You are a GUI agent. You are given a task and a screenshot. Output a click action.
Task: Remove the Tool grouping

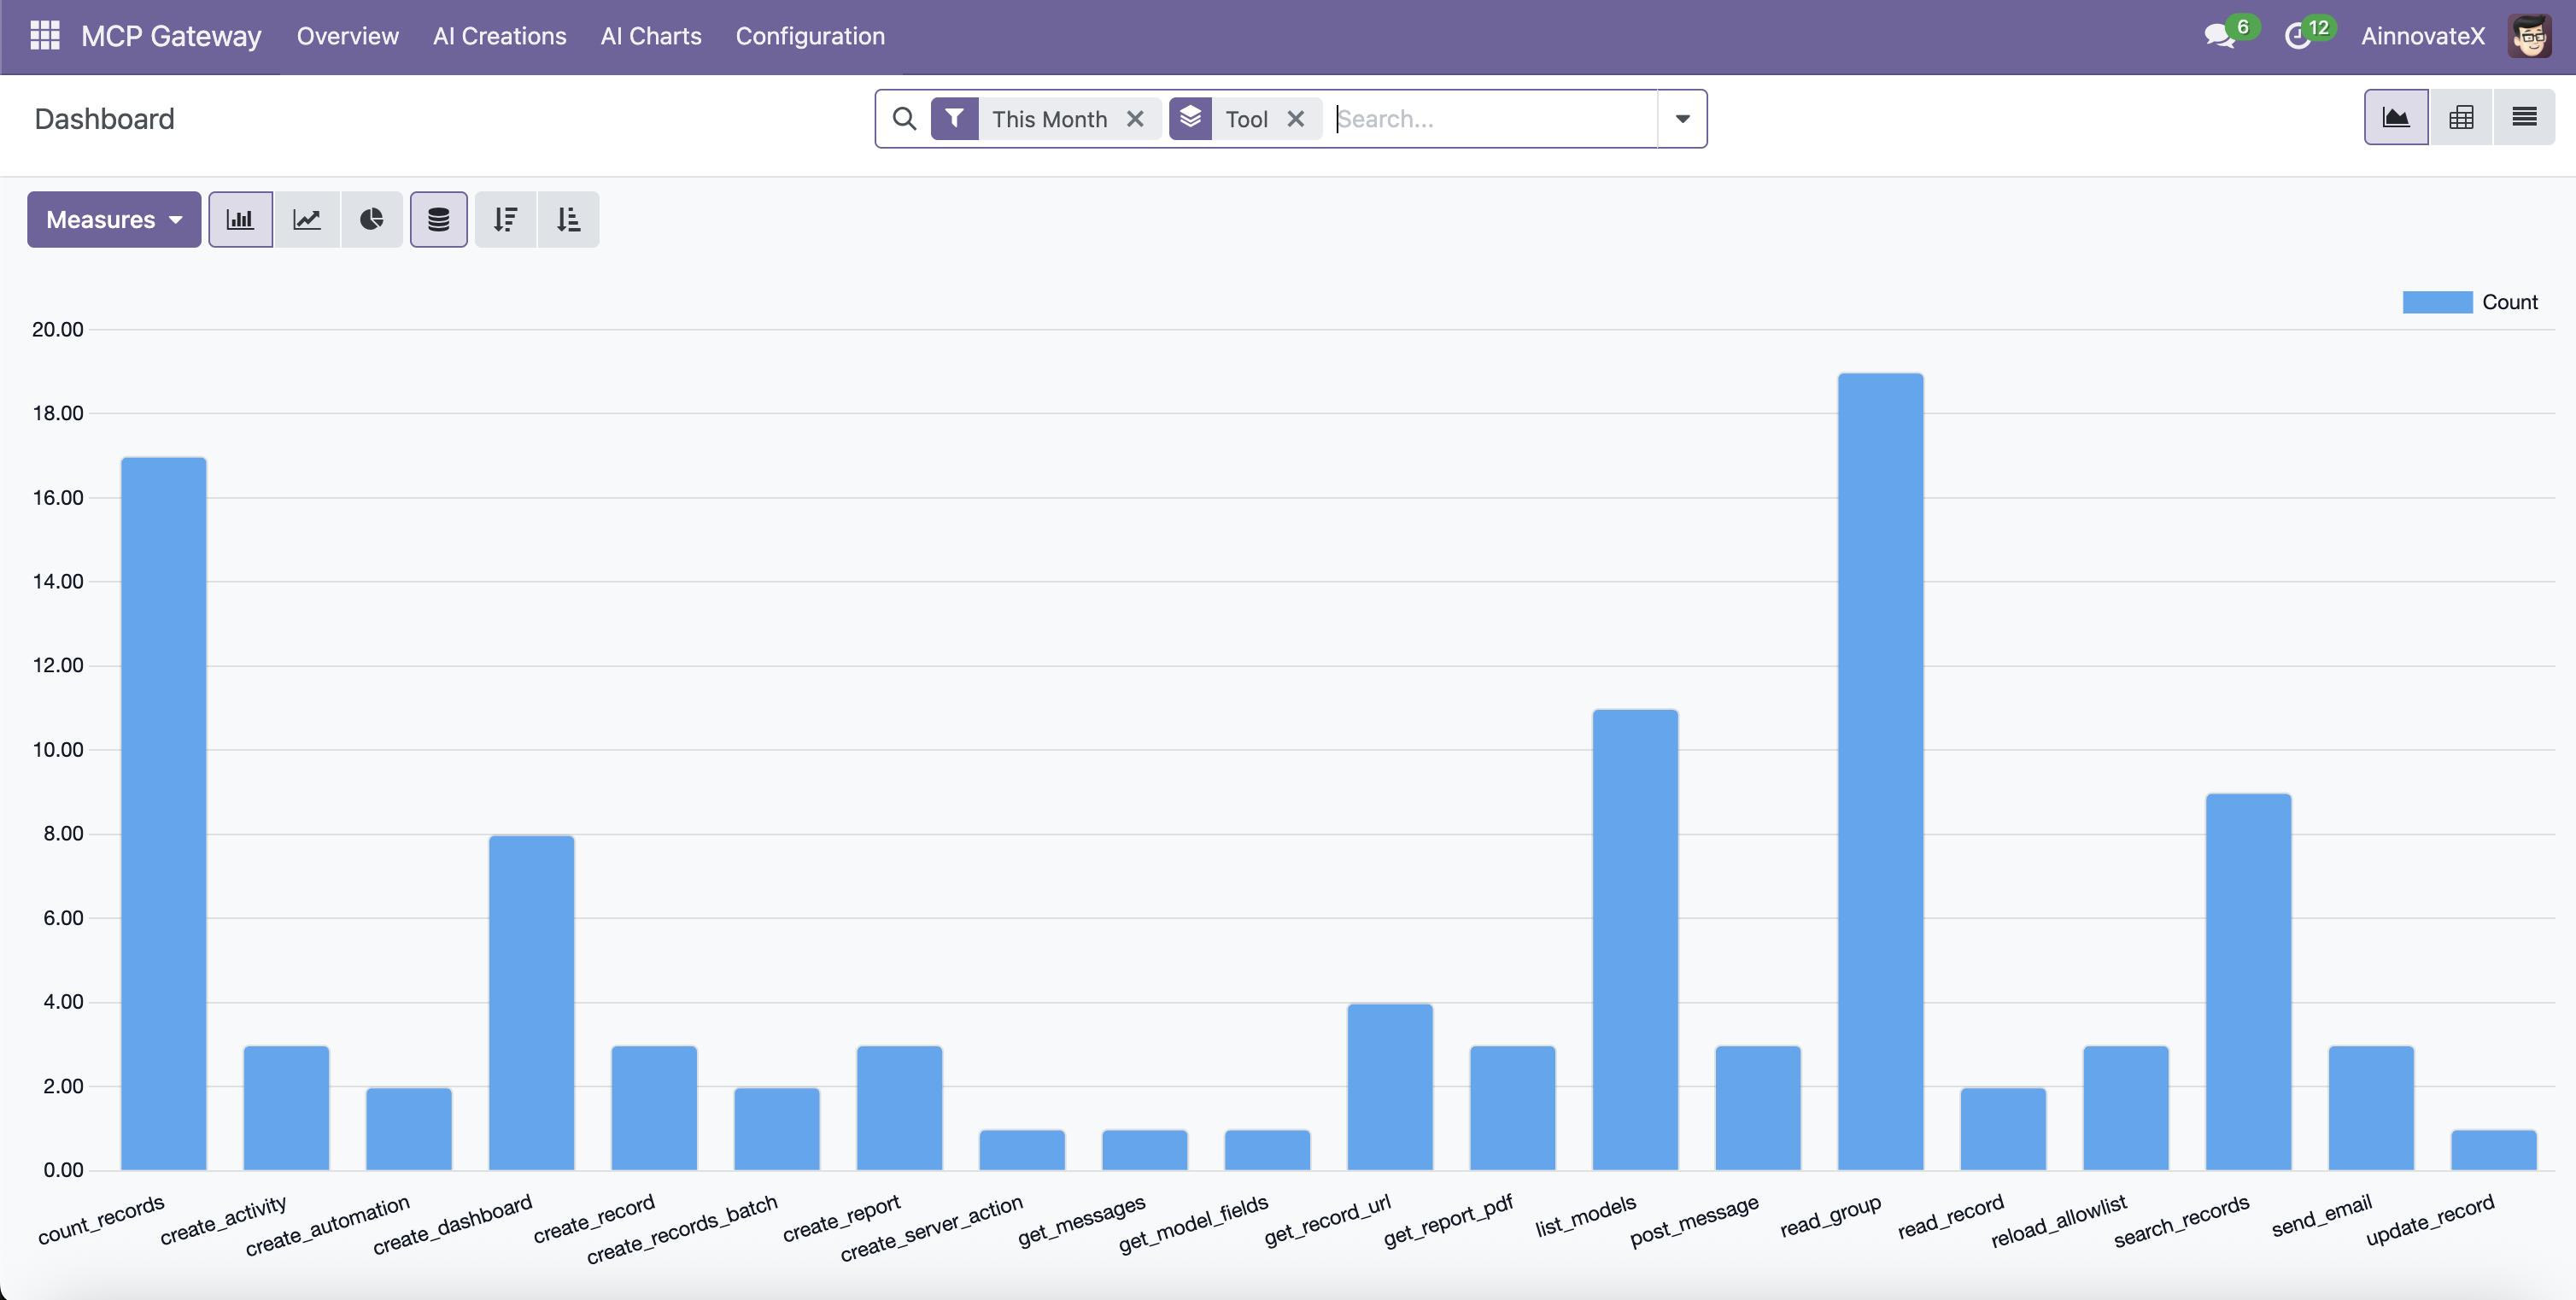[1296, 118]
